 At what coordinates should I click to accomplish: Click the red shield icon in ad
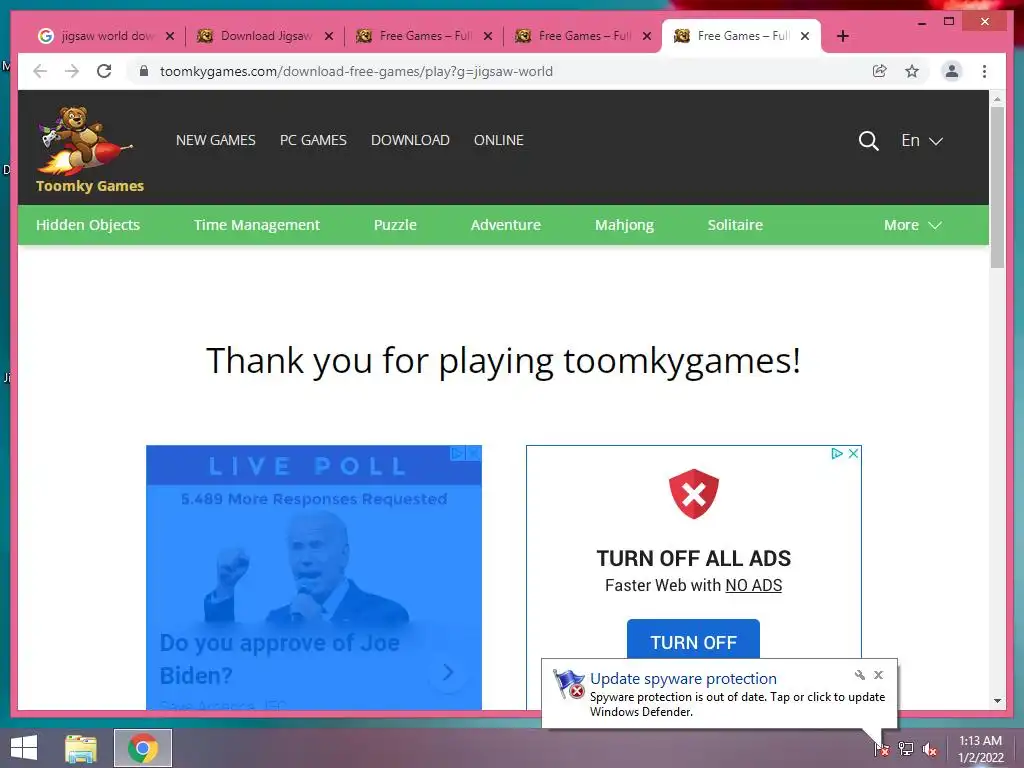click(x=694, y=494)
